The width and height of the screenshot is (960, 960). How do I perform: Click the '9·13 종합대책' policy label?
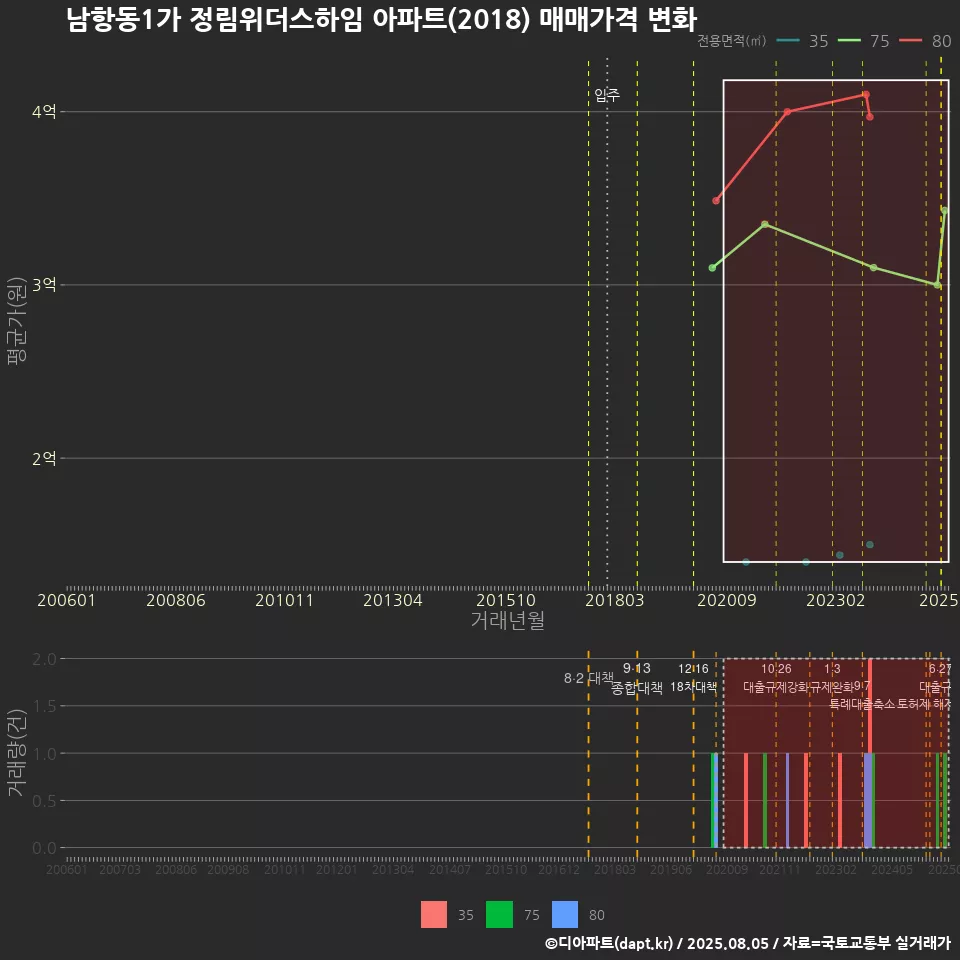637,678
